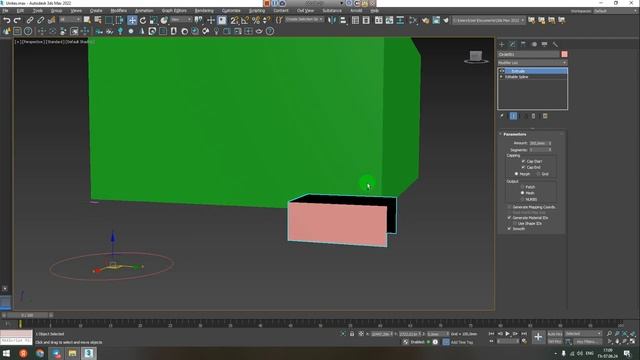Open the File menu

coord(5,11)
